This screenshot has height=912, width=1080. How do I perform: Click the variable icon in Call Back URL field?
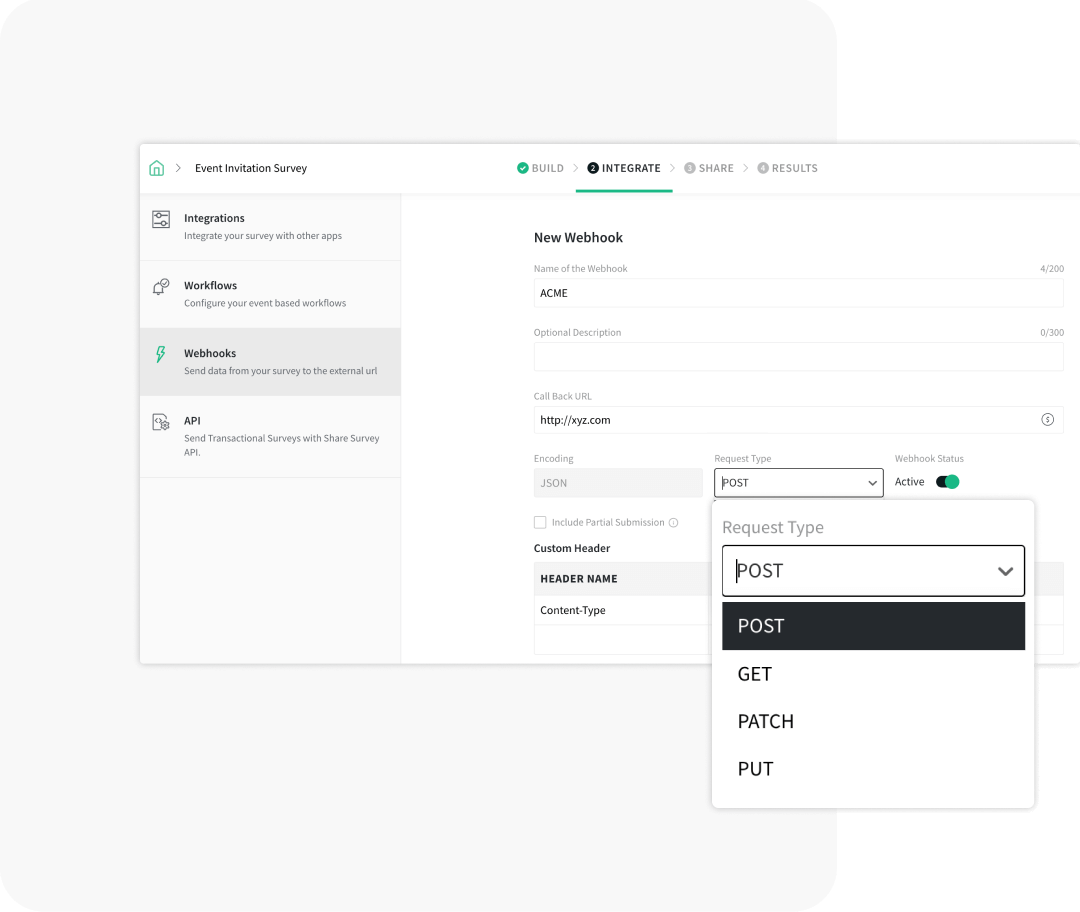[x=1047, y=420]
